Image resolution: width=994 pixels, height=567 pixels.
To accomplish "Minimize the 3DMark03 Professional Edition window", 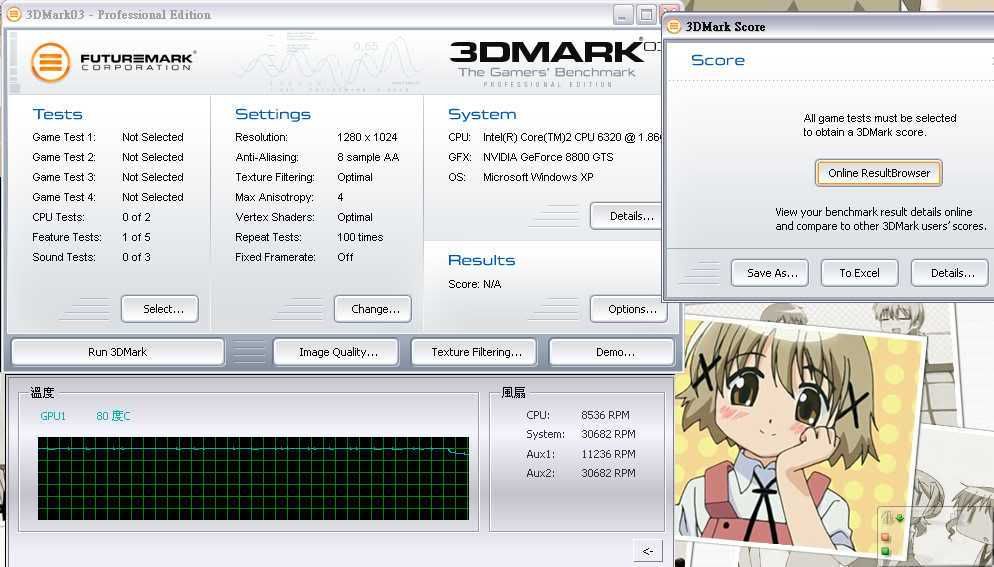I will click(x=623, y=15).
